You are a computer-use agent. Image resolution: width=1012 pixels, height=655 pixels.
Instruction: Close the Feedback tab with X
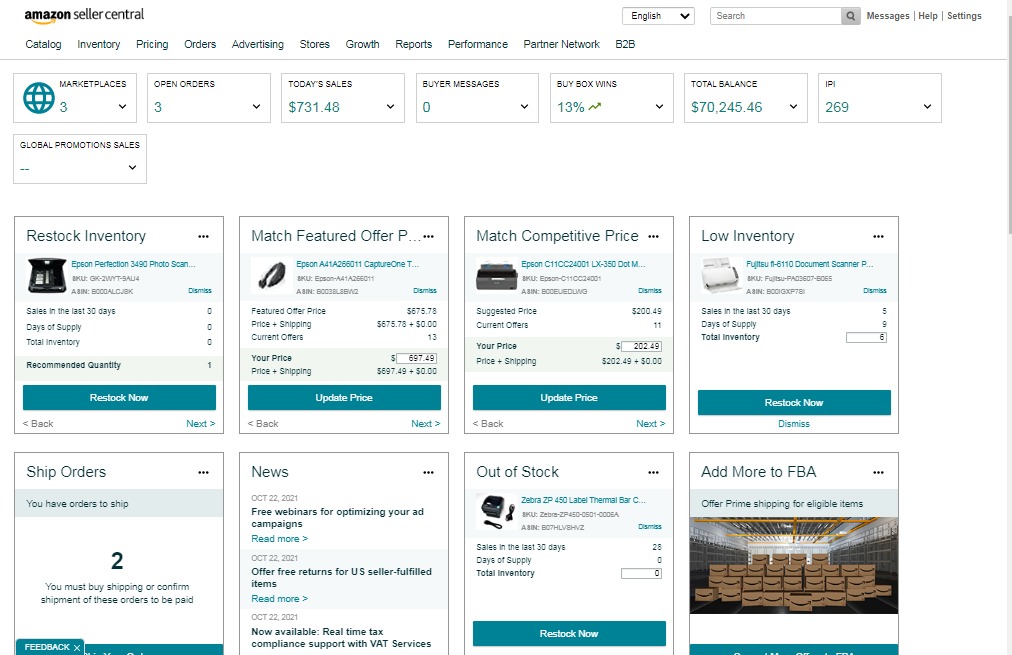77,647
